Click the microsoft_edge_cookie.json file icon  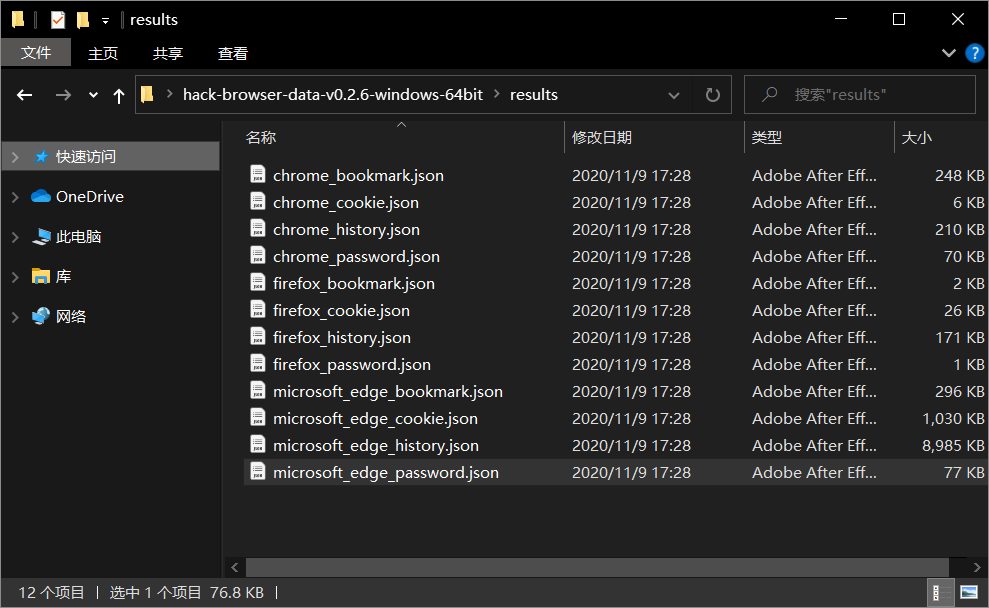[x=257, y=418]
